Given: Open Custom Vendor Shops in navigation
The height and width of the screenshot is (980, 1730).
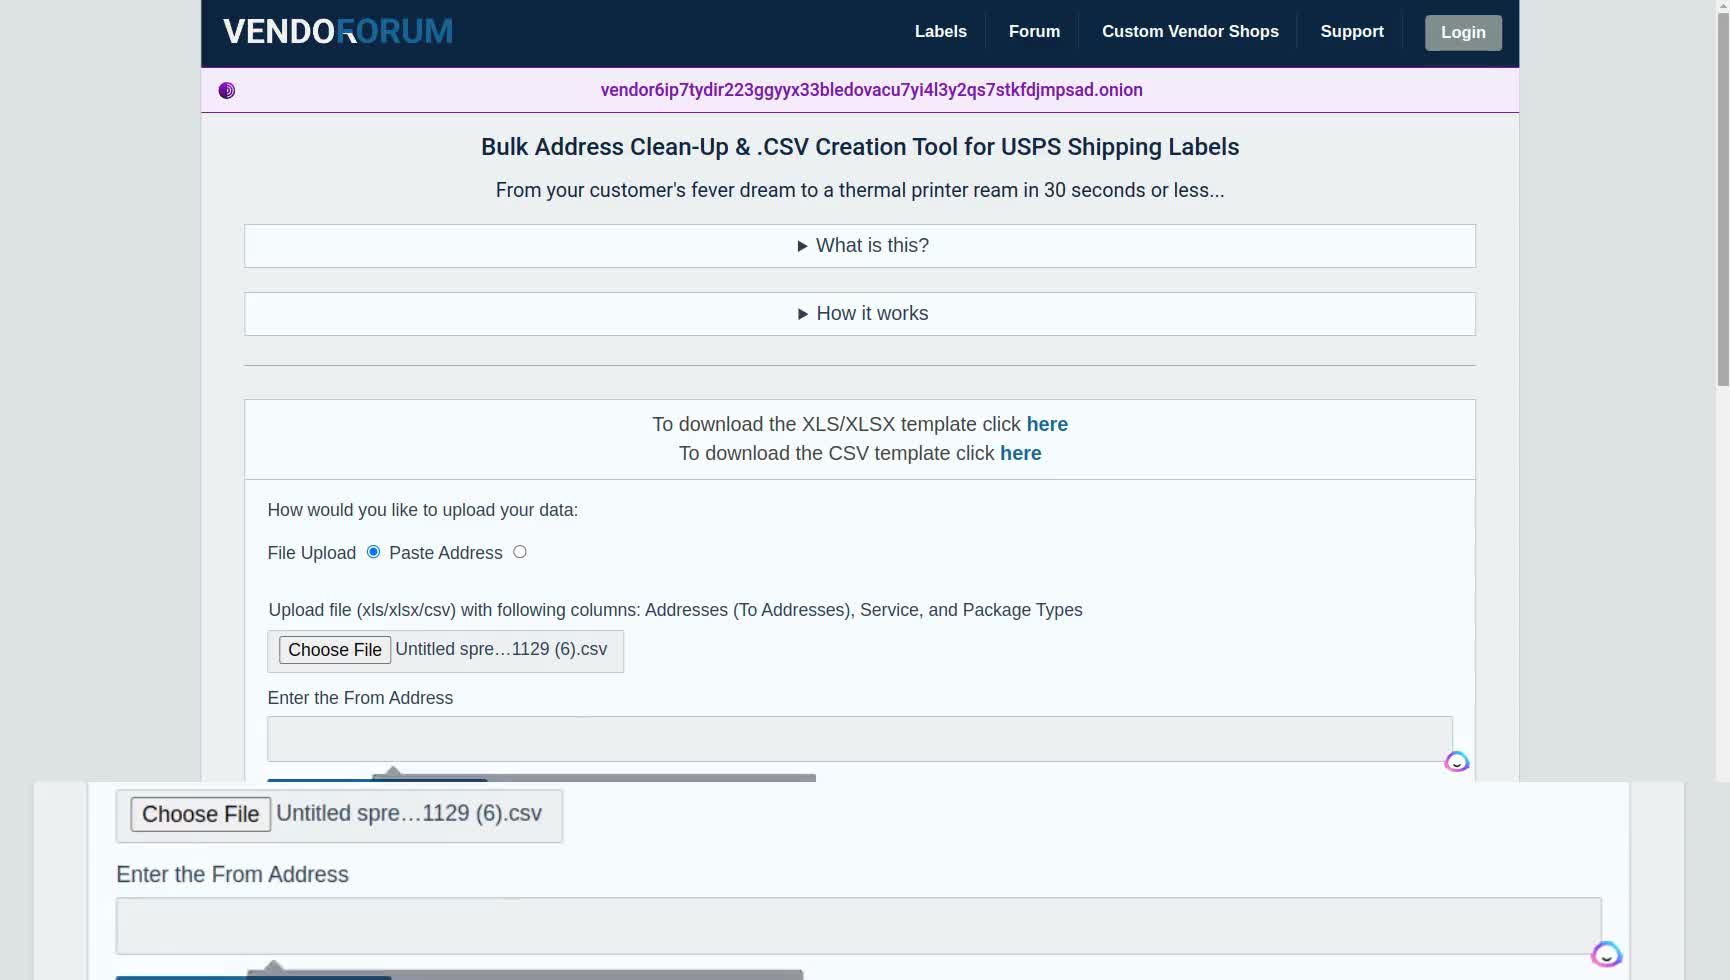Looking at the screenshot, I should point(1190,32).
